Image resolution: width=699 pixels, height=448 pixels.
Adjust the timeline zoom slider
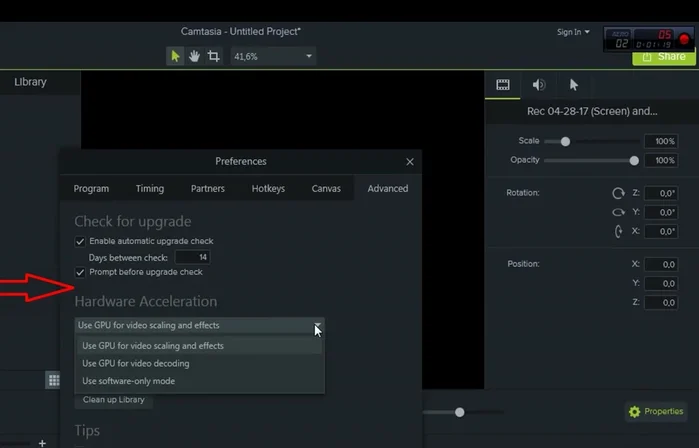click(x=460, y=412)
